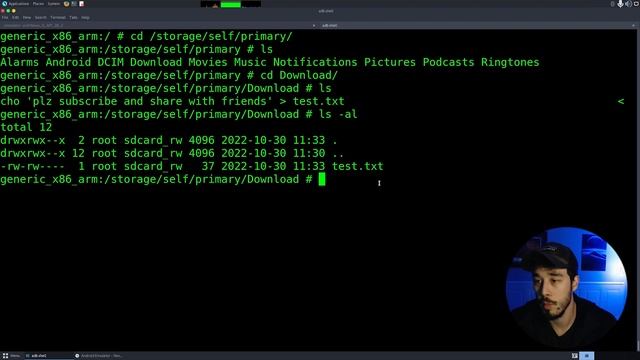Open the terminal Edit menu
Viewport: 640px width, 360px height.
pos(16,18)
